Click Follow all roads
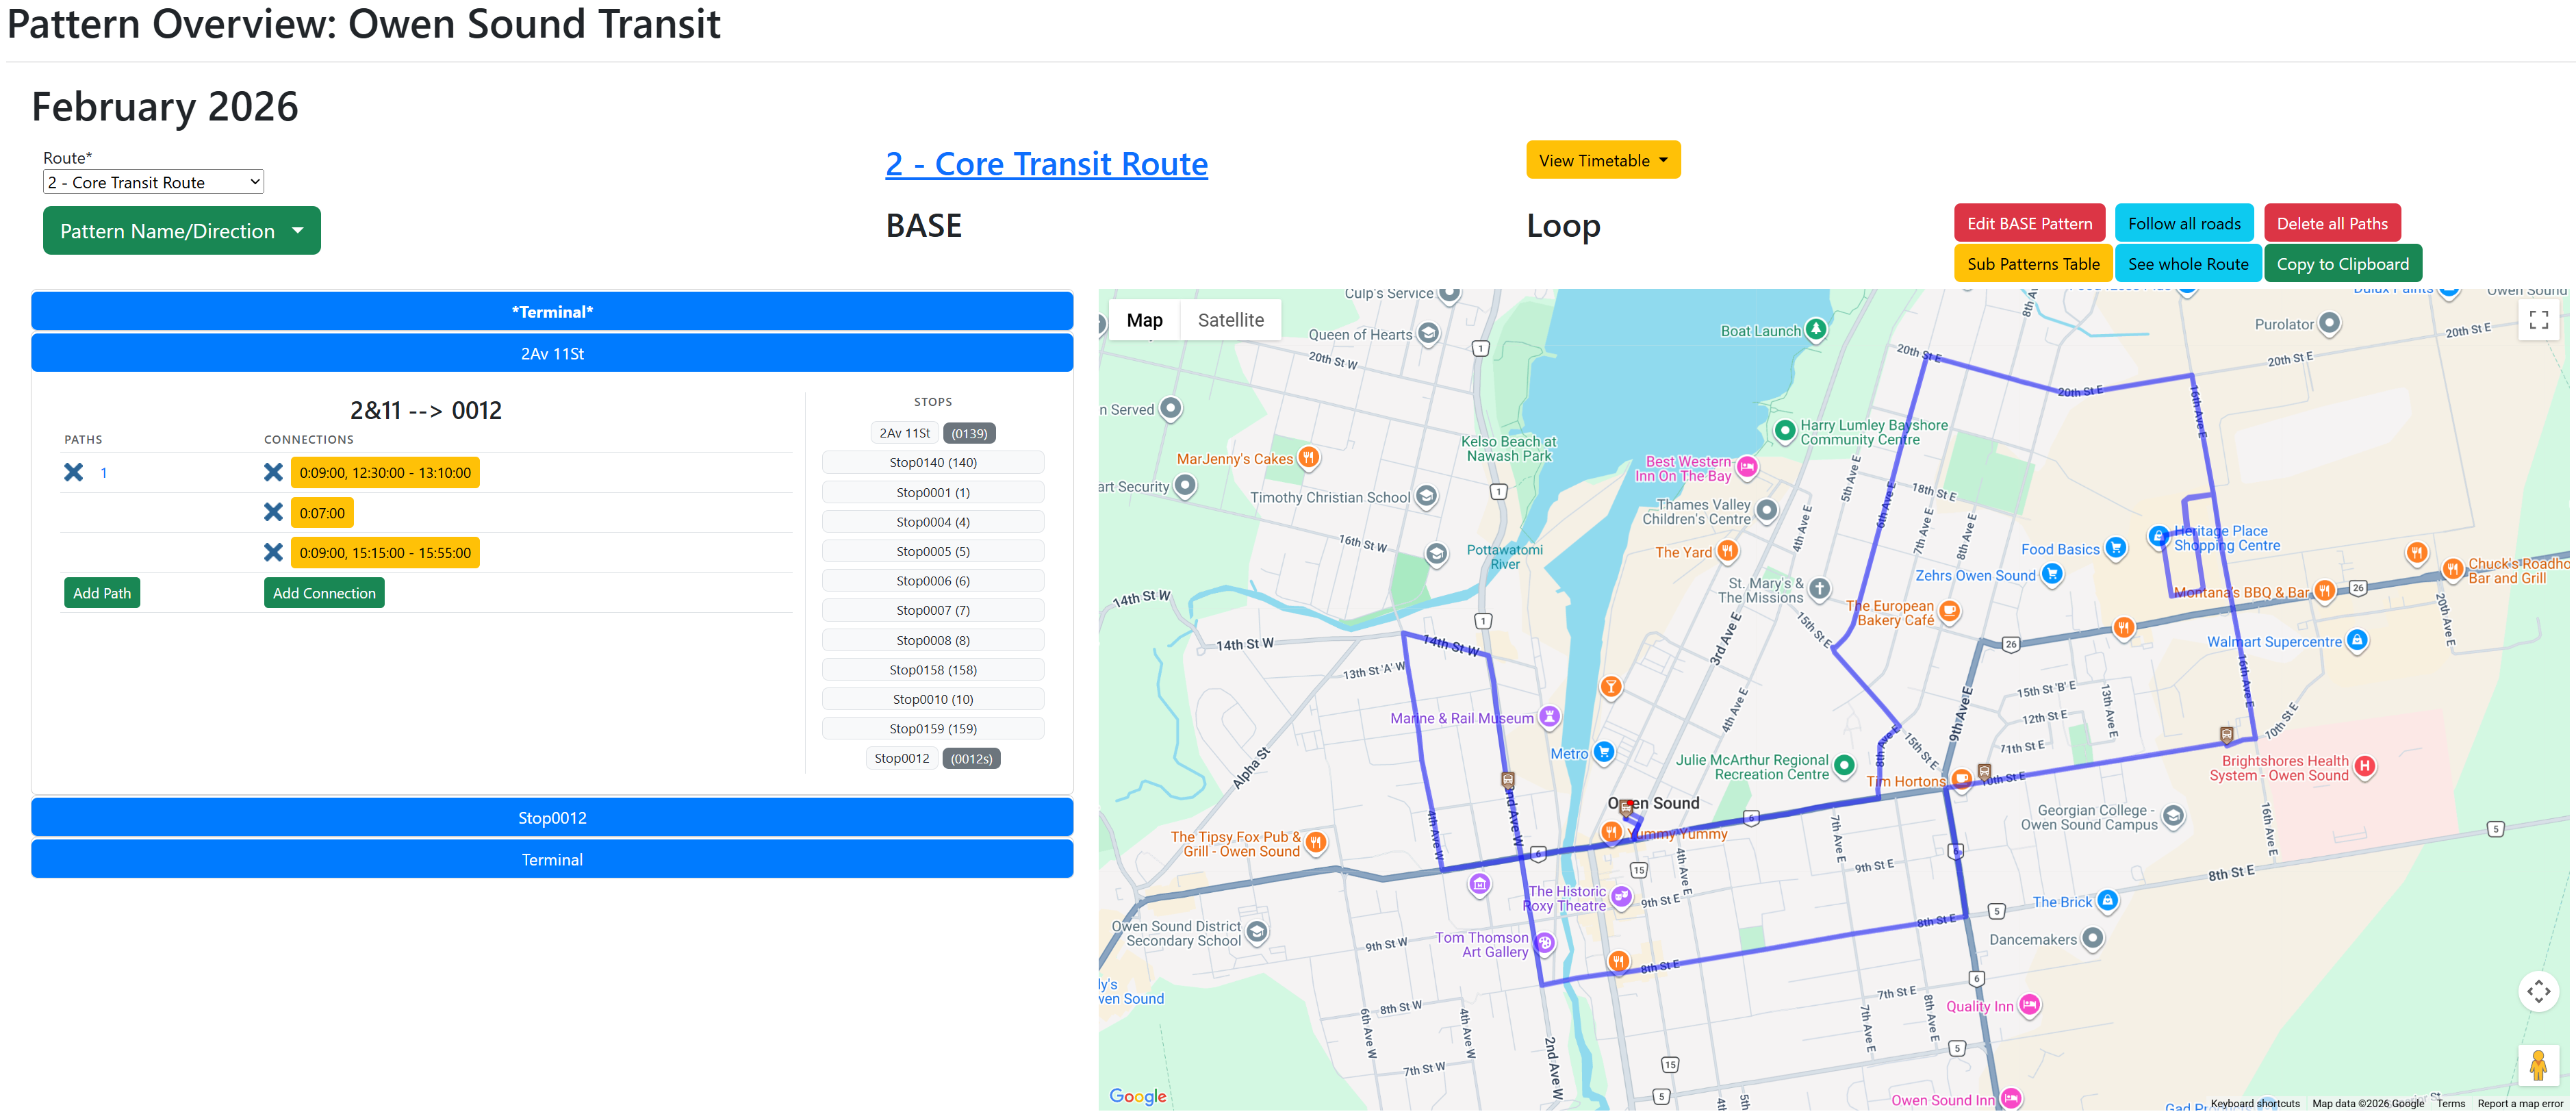The image size is (2576, 1114). [x=2184, y=223]
